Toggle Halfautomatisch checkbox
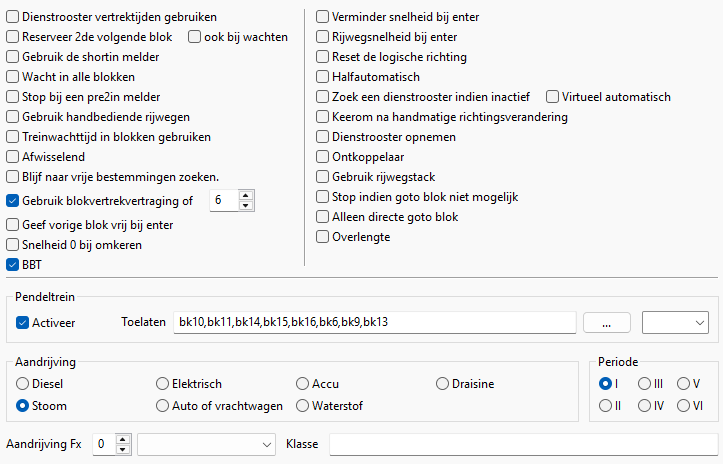 click(x=323, y=77)
